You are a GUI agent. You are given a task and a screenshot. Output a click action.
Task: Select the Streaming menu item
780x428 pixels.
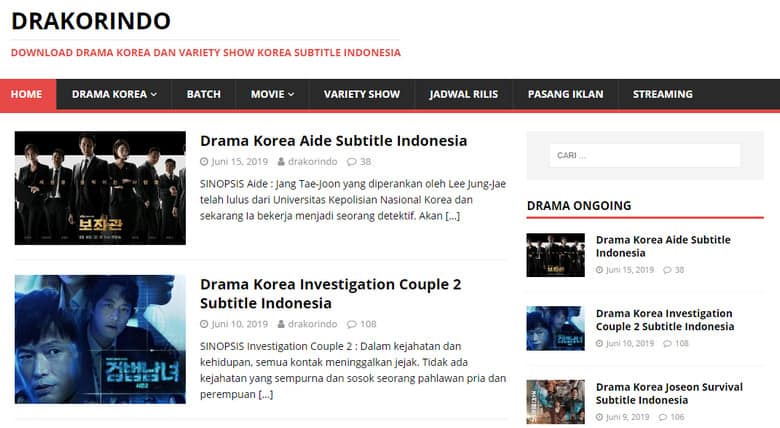[x=662, y=94]
